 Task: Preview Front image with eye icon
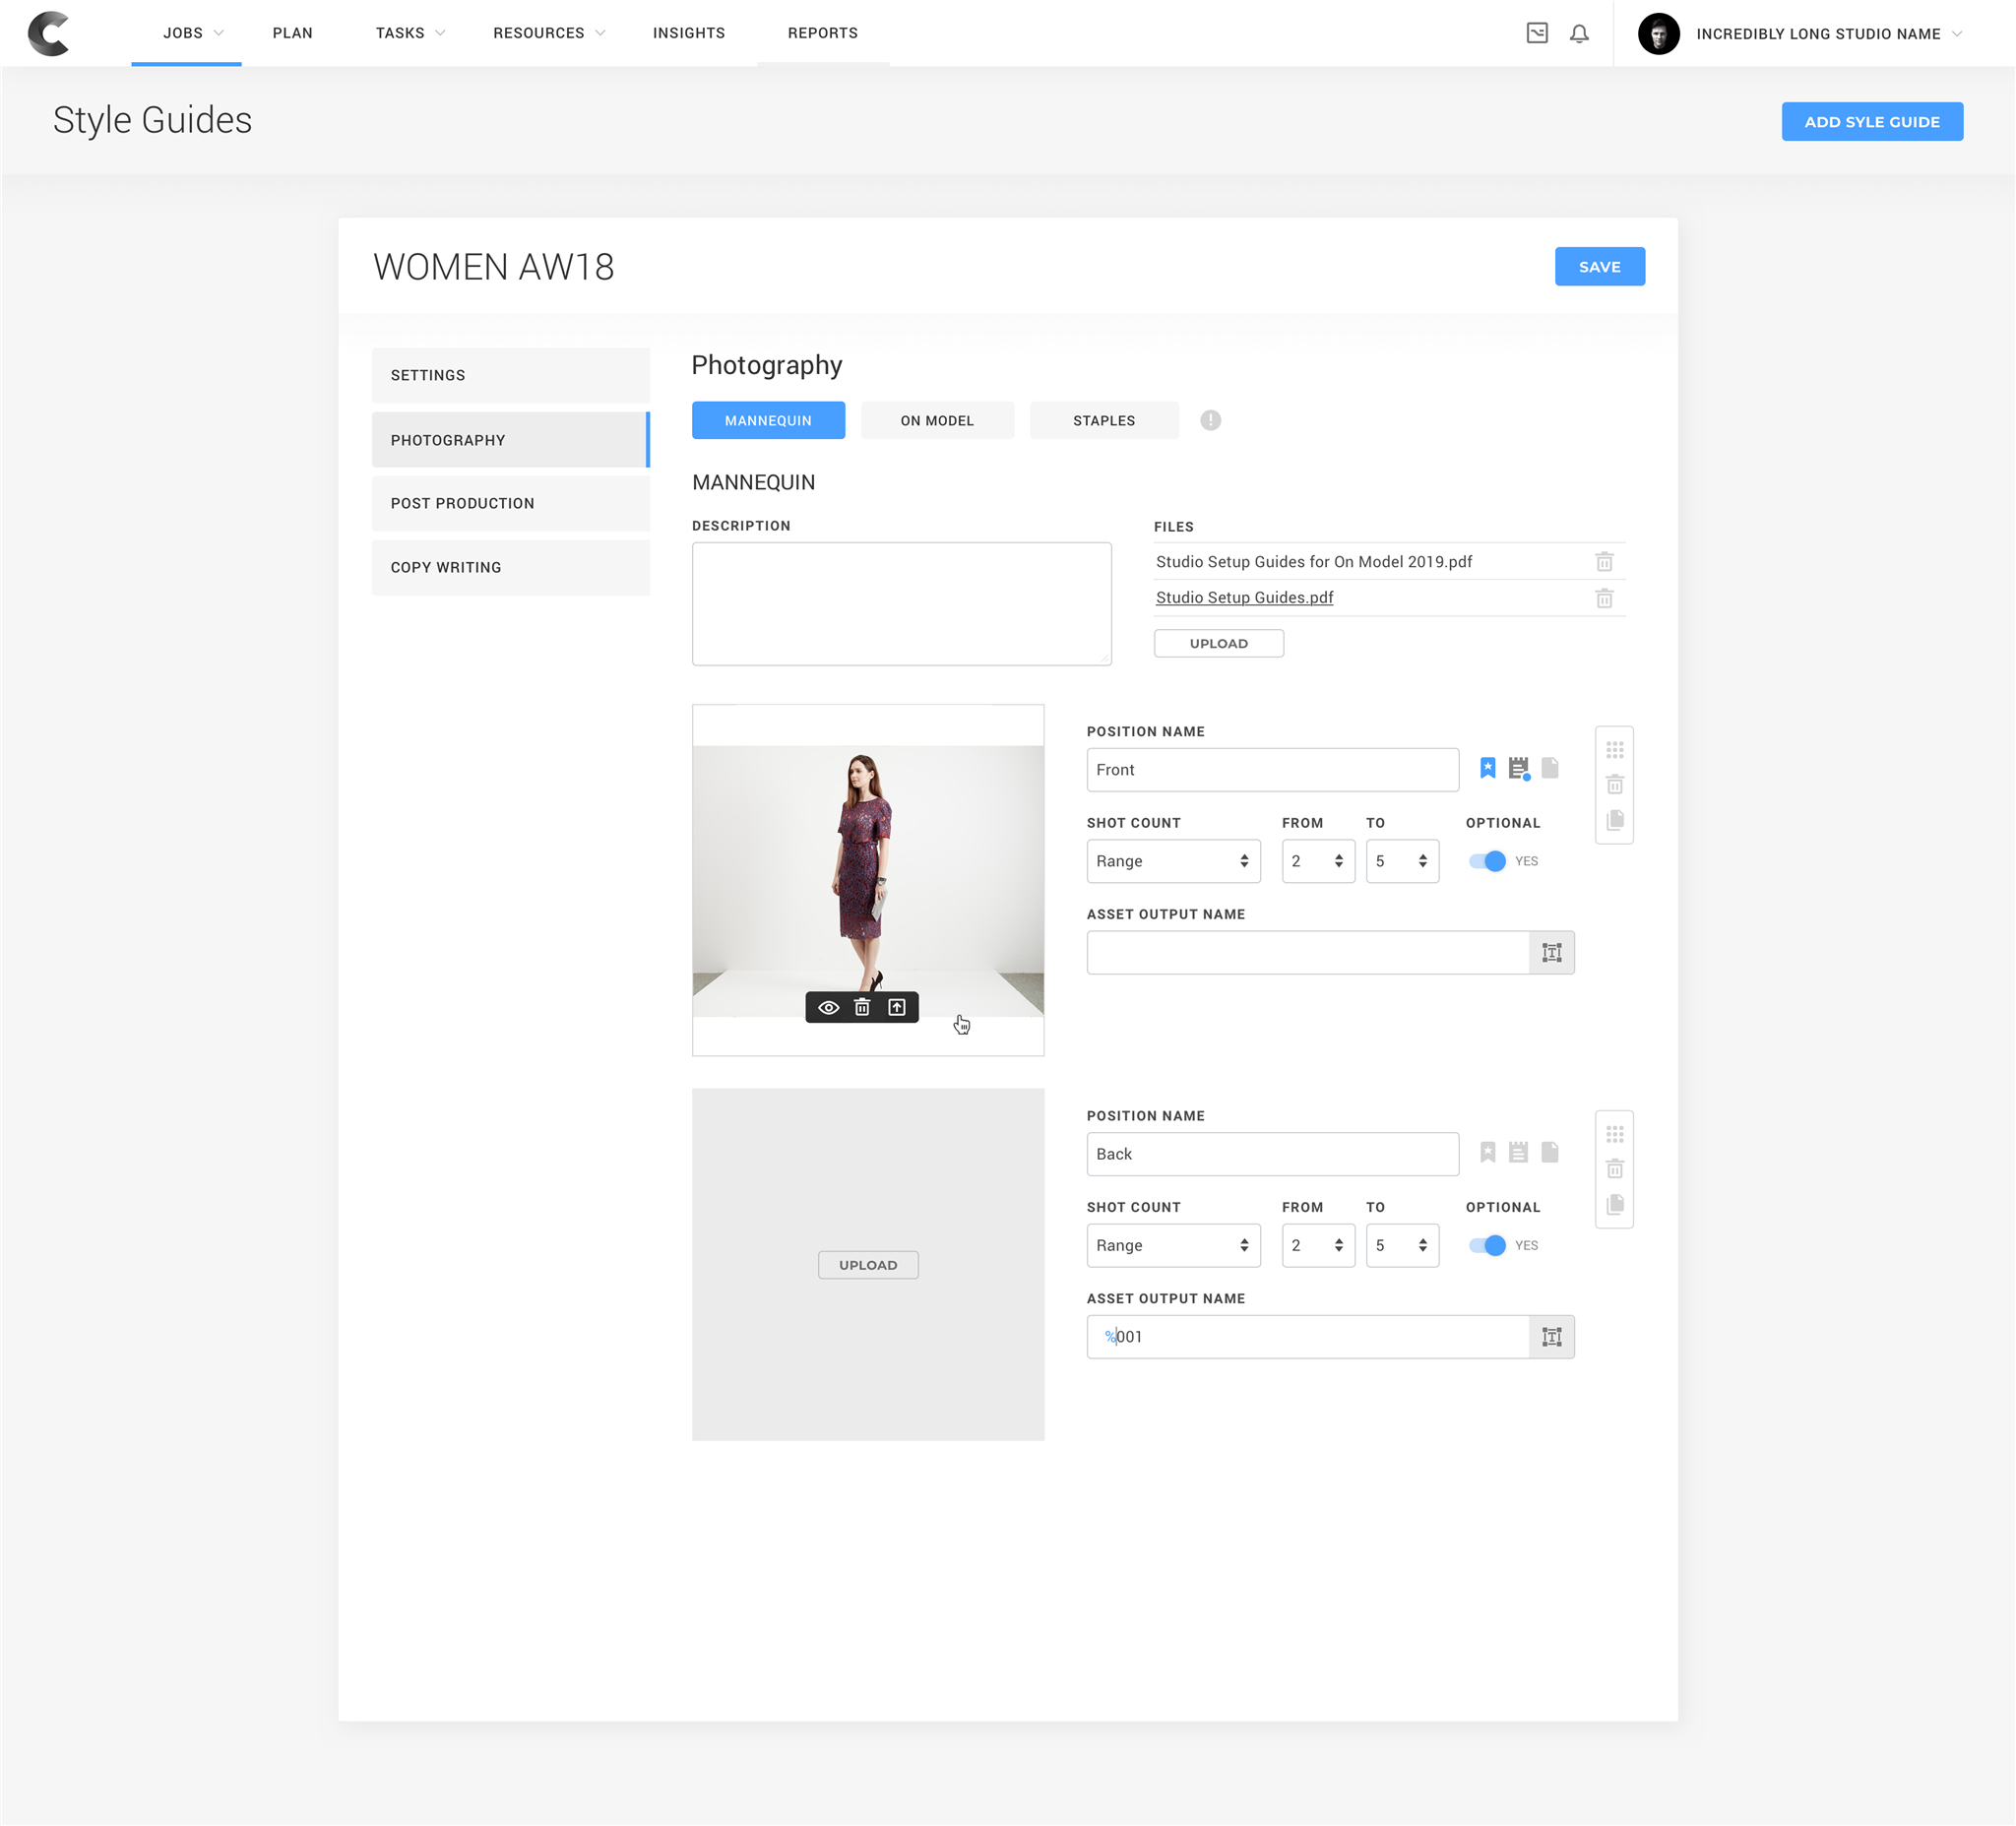coord(828,1007)
